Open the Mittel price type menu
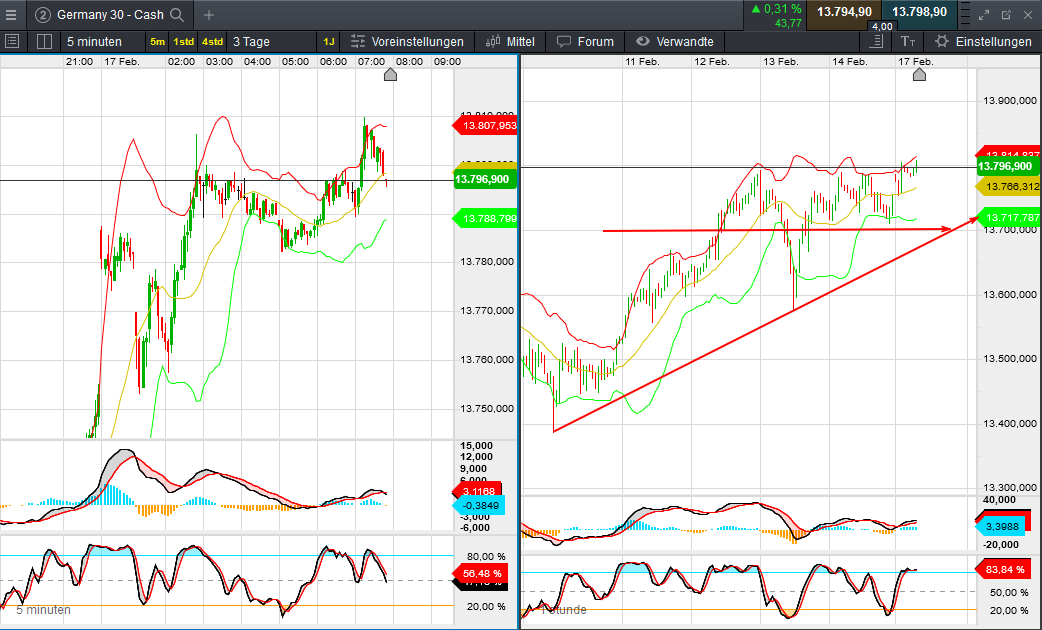Viewport: 1042px width, 630px height. [510, 42]
